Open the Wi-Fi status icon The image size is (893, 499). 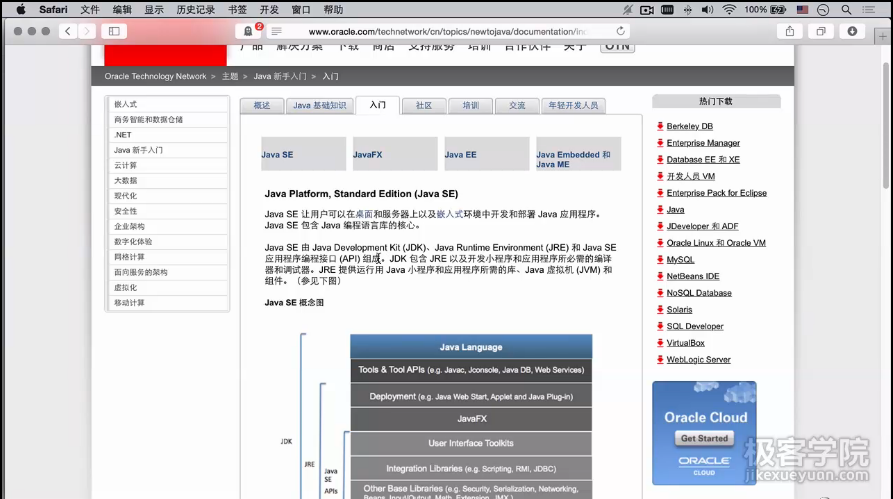coord(728,10)
